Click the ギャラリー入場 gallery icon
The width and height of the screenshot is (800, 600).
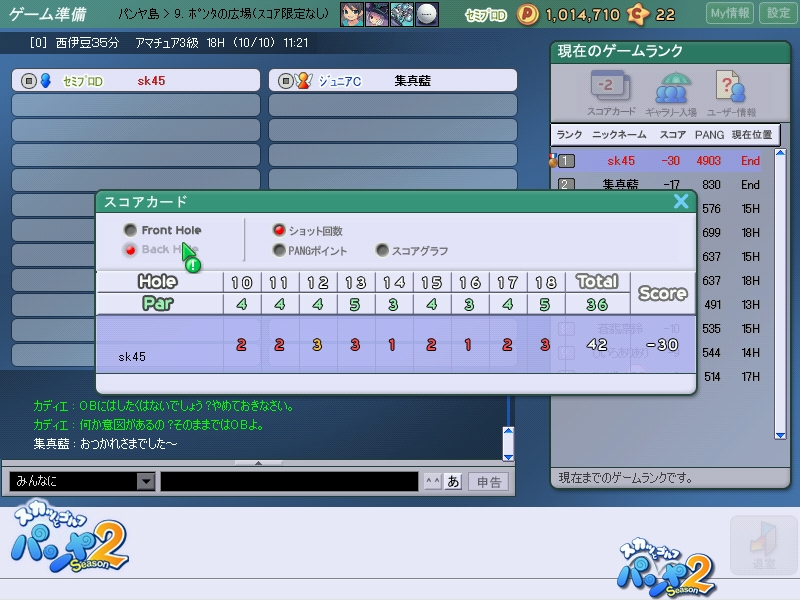tap(670, 94)
